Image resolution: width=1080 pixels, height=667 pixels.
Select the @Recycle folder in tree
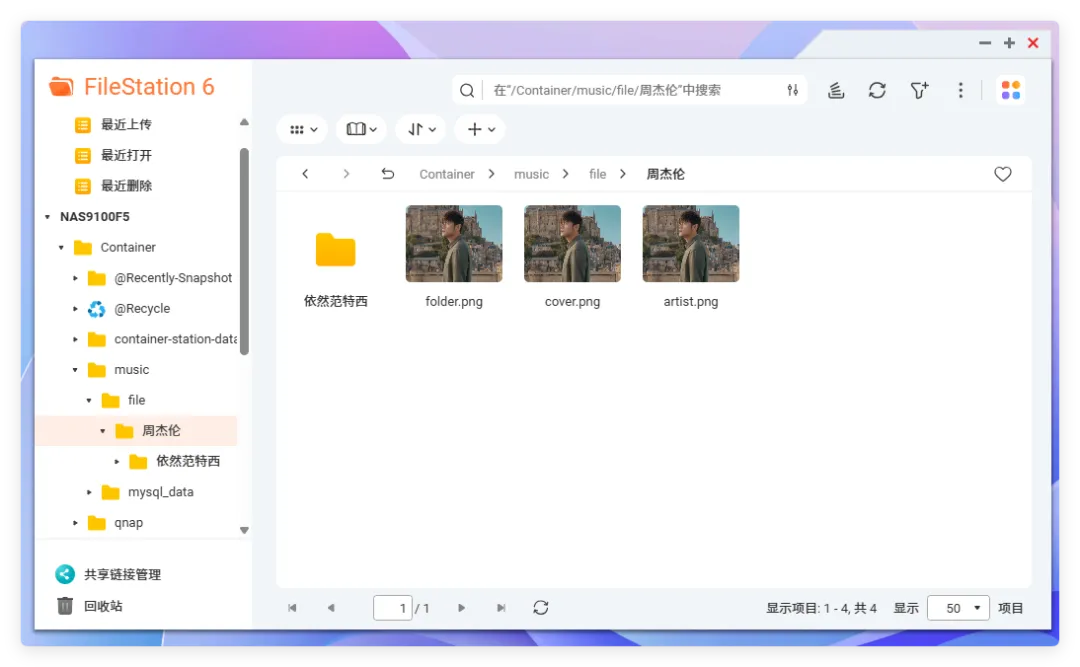[142, 309]
